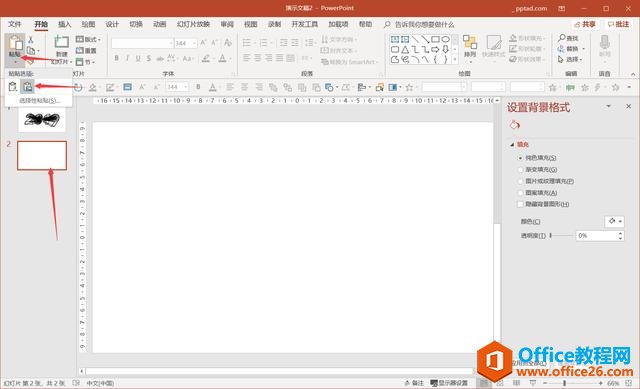Switch to normal view icon in the status bar
This screenshot has width=640, height=389.
pos(484,383)
